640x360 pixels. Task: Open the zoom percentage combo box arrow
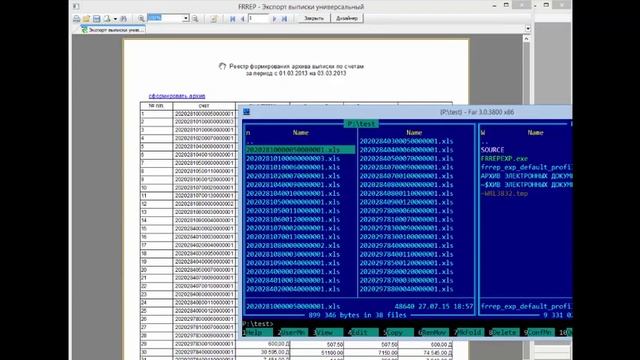[186, 18]
